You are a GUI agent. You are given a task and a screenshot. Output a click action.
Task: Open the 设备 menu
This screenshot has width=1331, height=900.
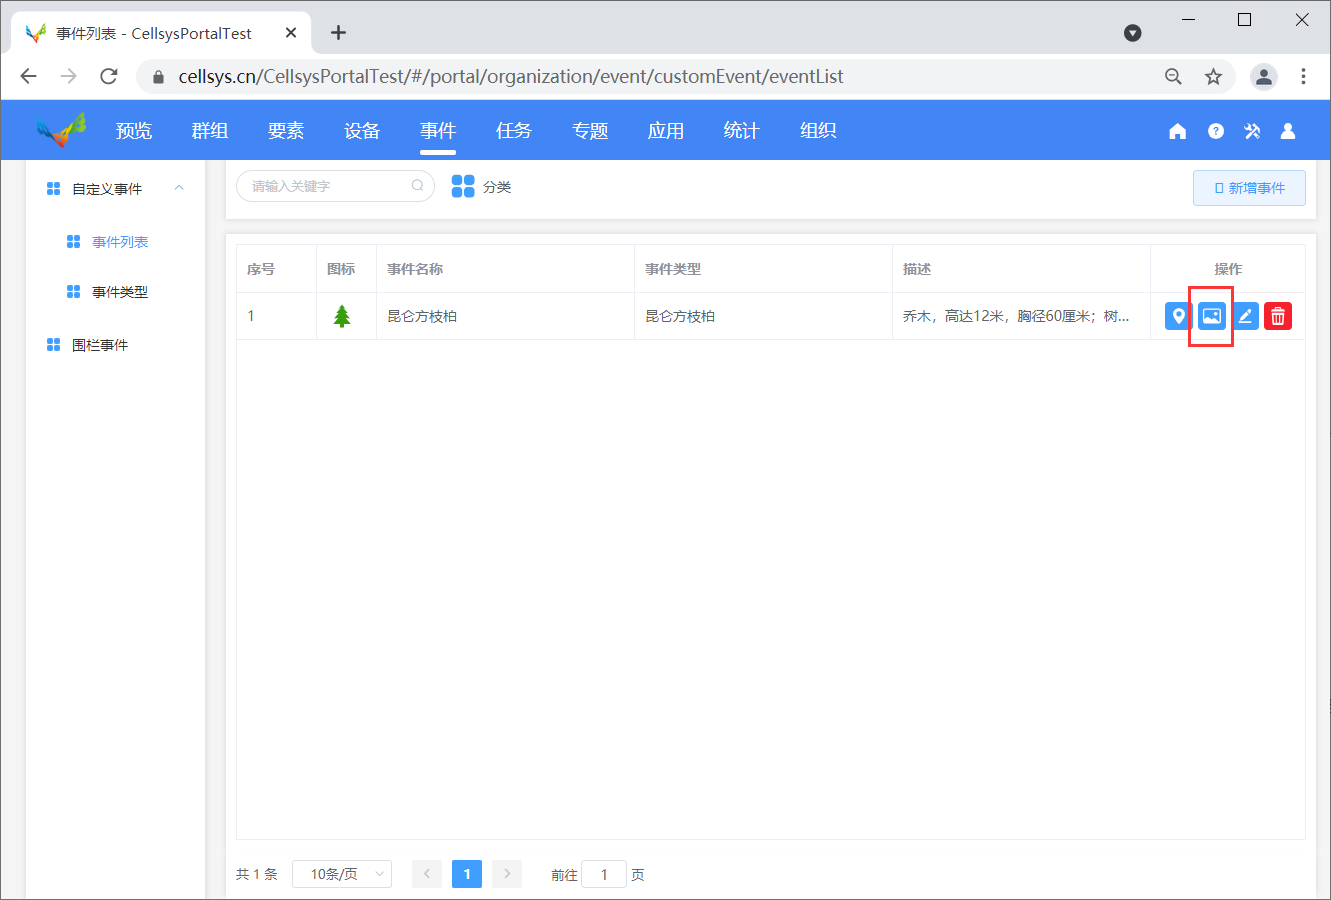[x=362, y=131]
